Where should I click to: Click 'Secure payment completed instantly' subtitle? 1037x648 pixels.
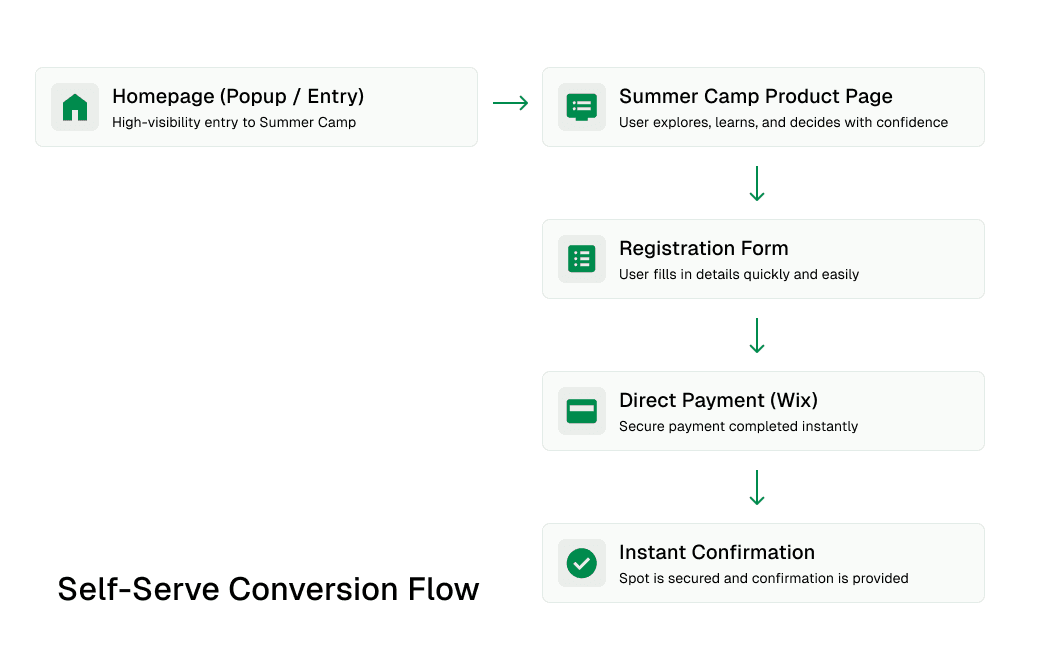click(x=738, y=426)
